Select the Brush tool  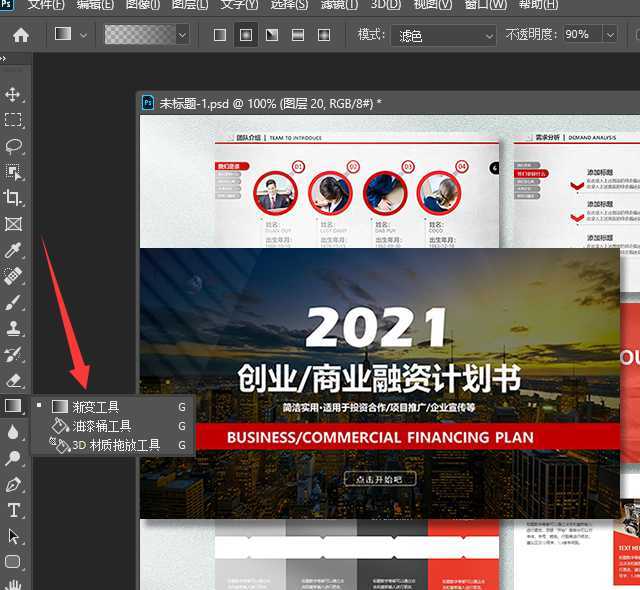13,302
